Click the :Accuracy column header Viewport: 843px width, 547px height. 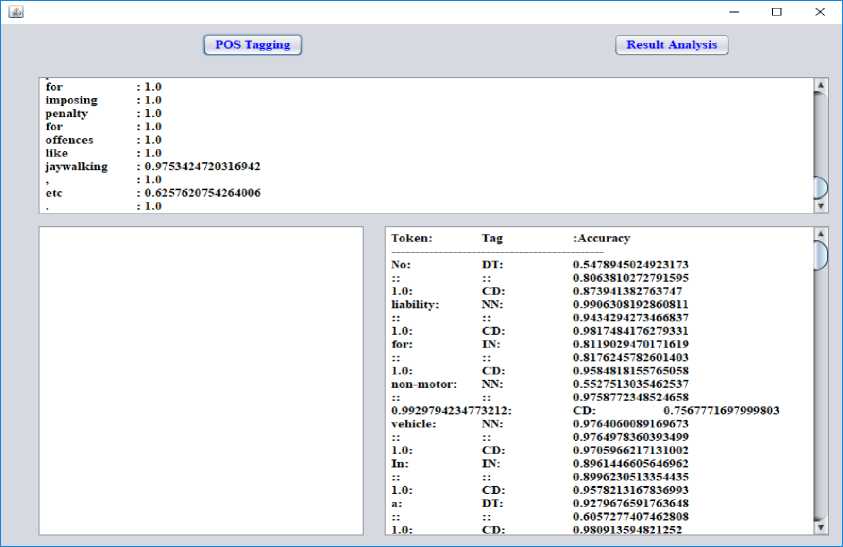point(601,239)
